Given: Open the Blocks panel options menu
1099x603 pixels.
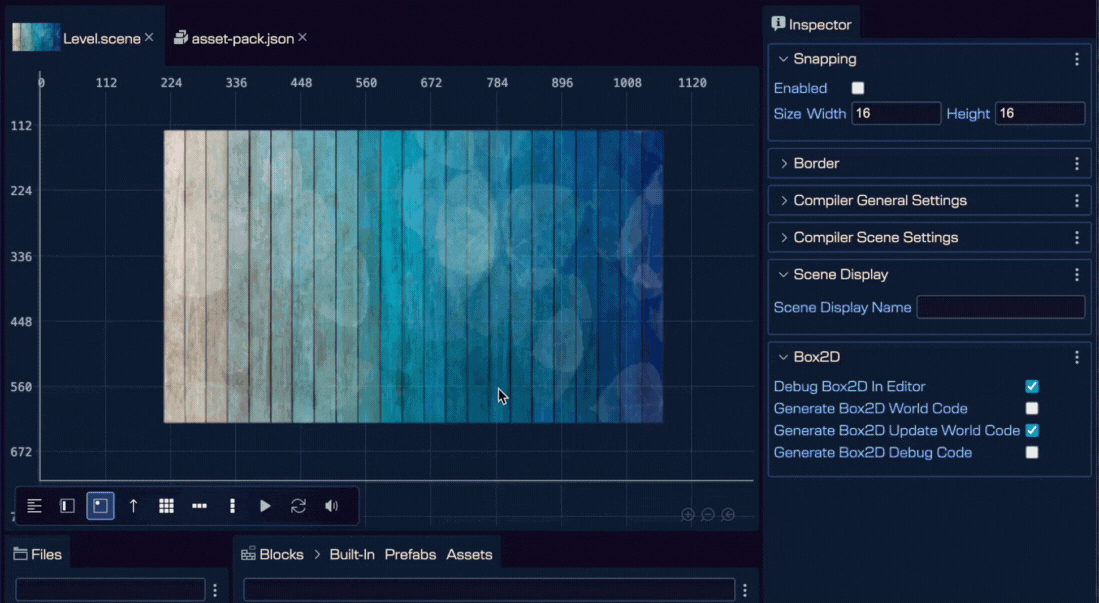Looking at the screenshot, I should pyautogui.click(x=745, y=590).
